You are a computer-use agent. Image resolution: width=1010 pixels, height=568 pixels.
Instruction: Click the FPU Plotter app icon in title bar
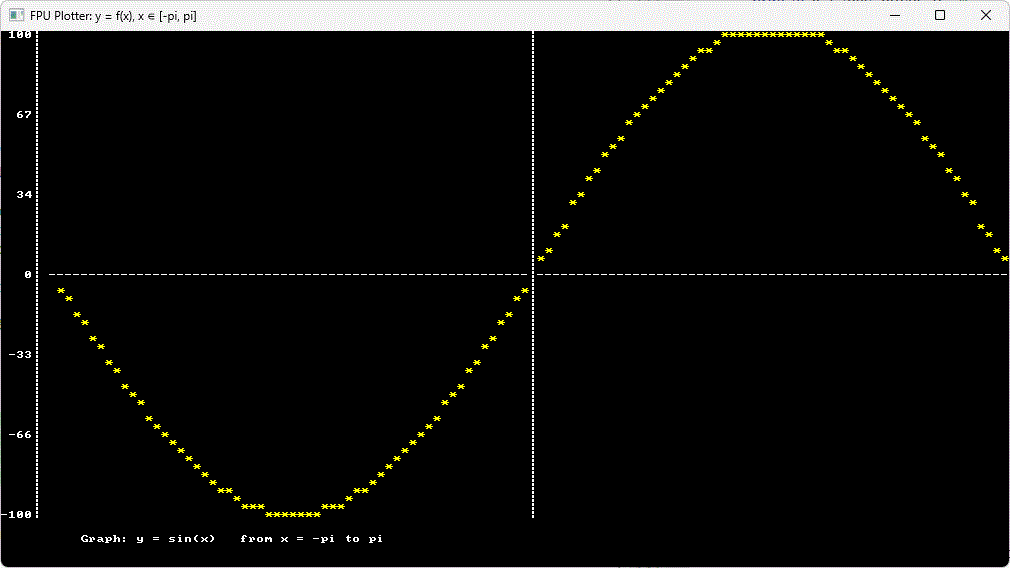[x=17, y=15]
